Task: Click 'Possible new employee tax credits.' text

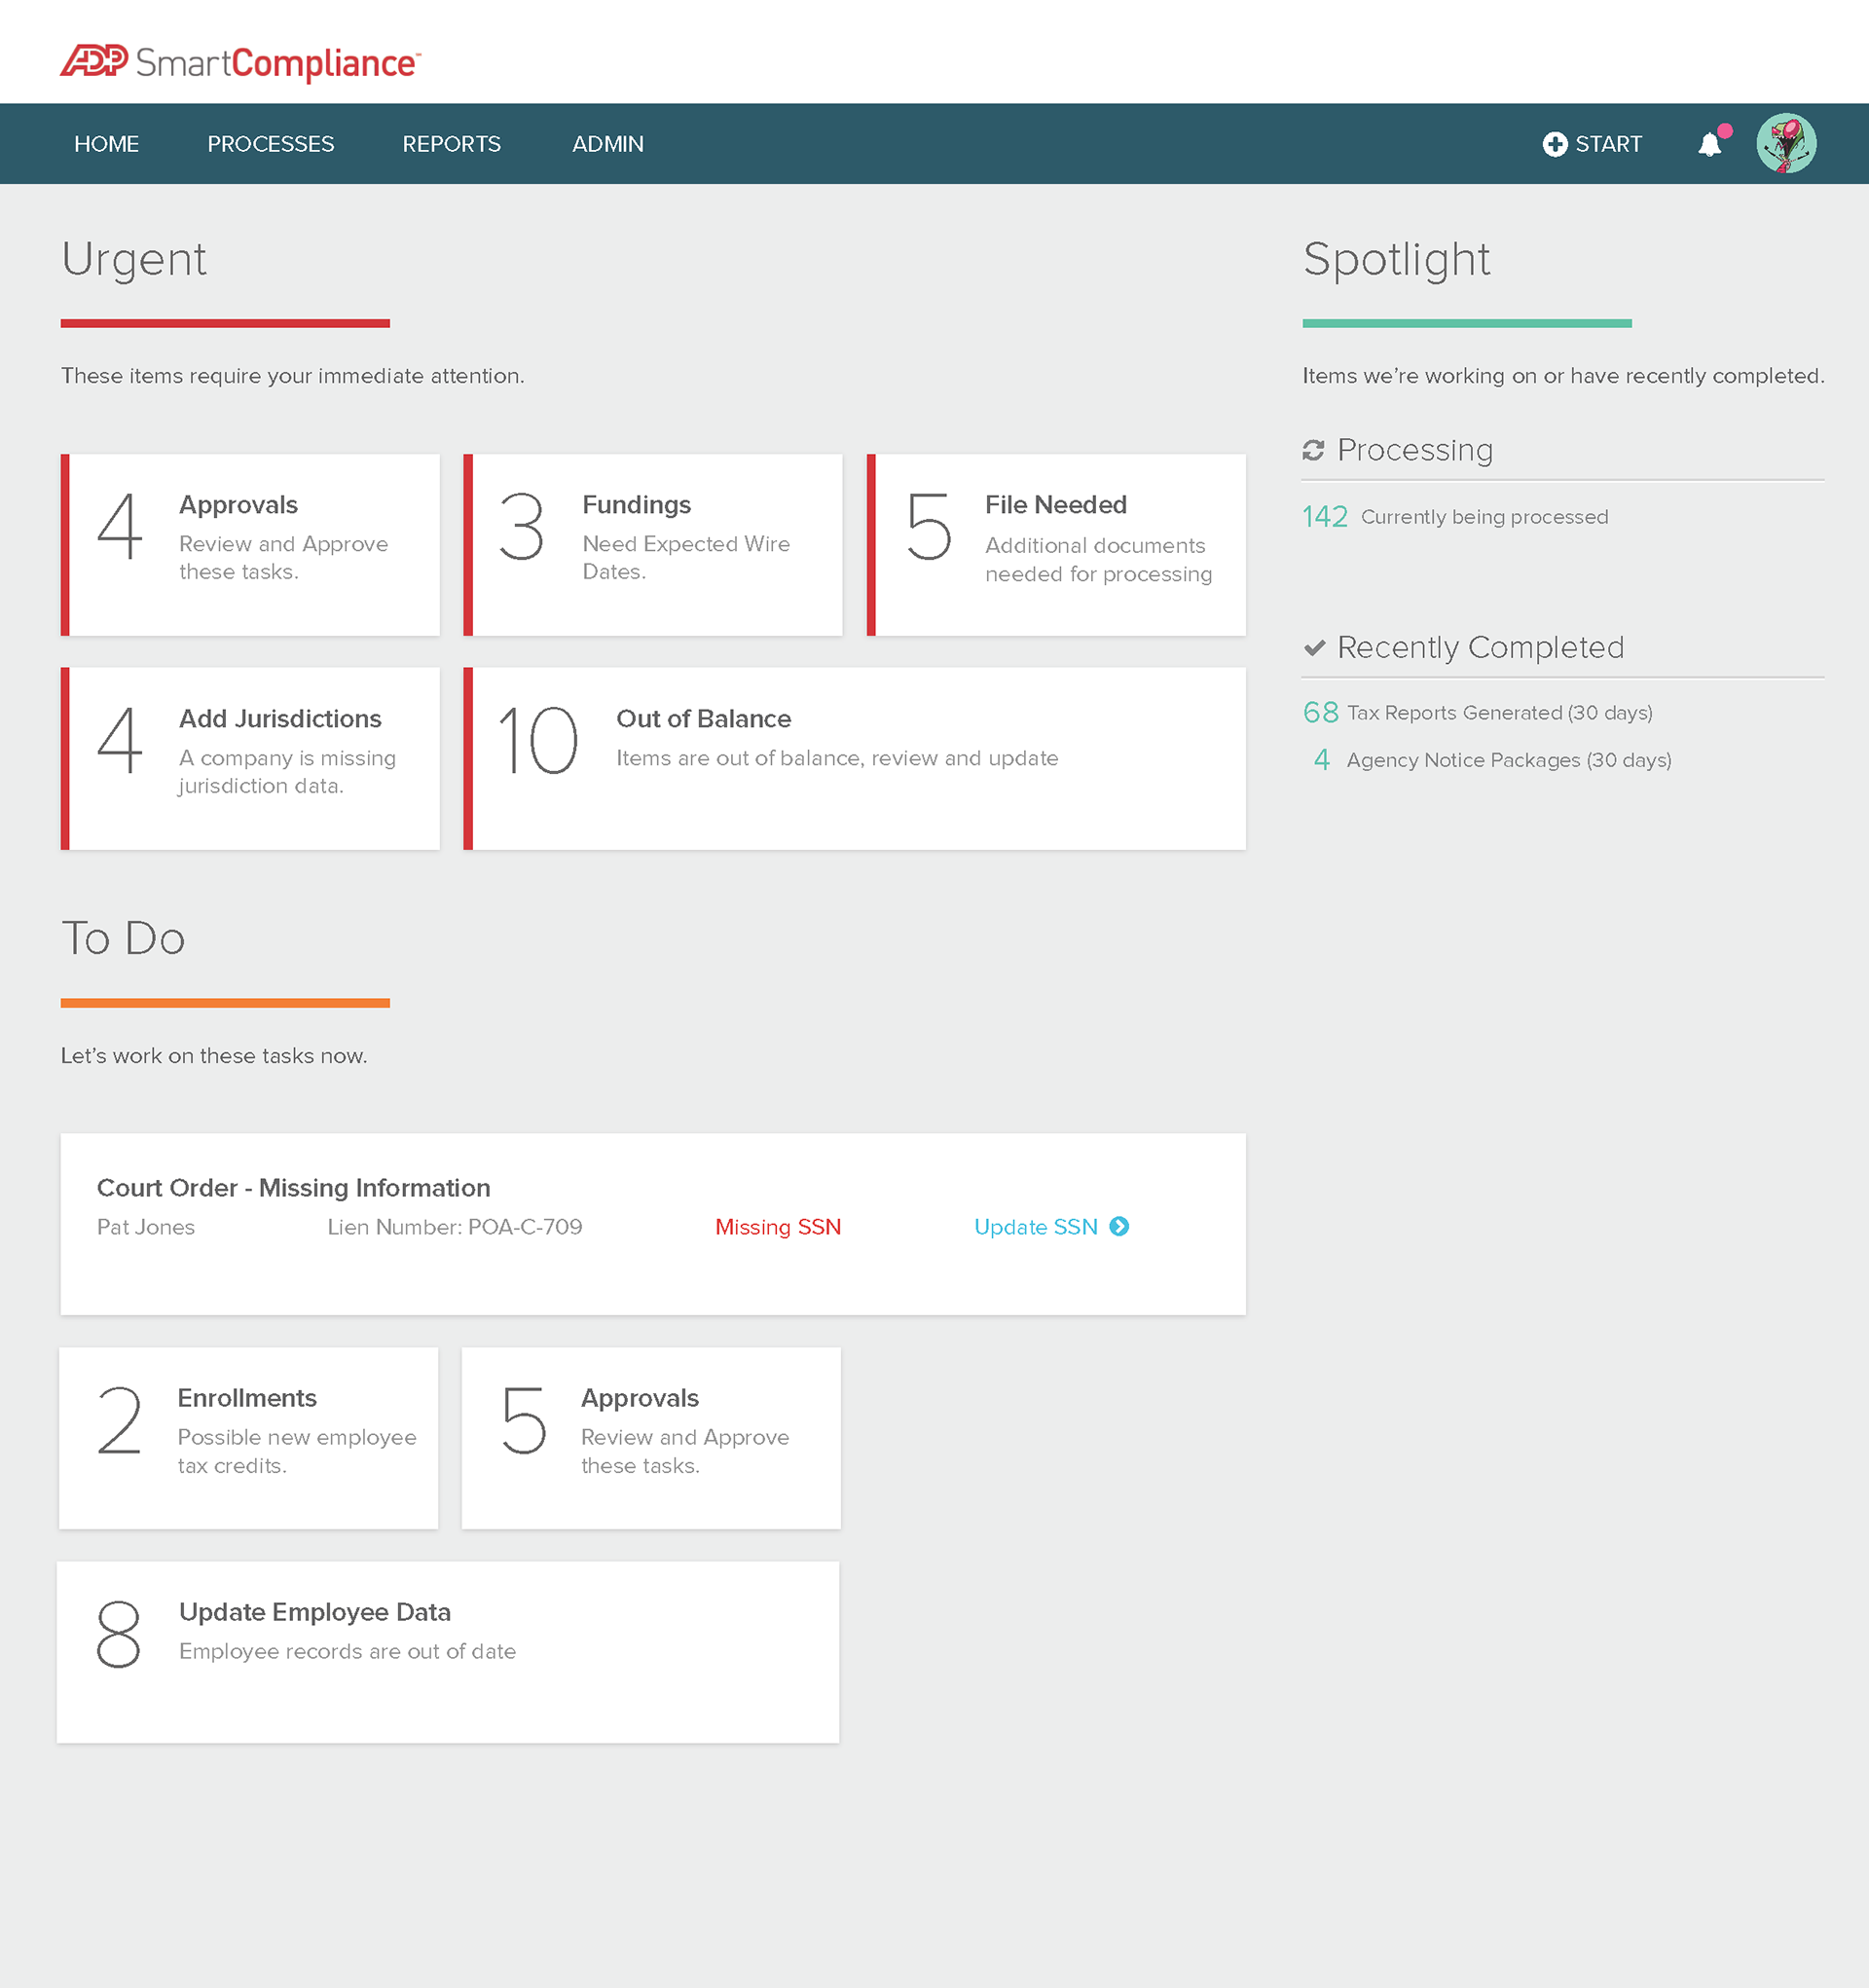Action: pyautogui.click(x=297, y=1451)
